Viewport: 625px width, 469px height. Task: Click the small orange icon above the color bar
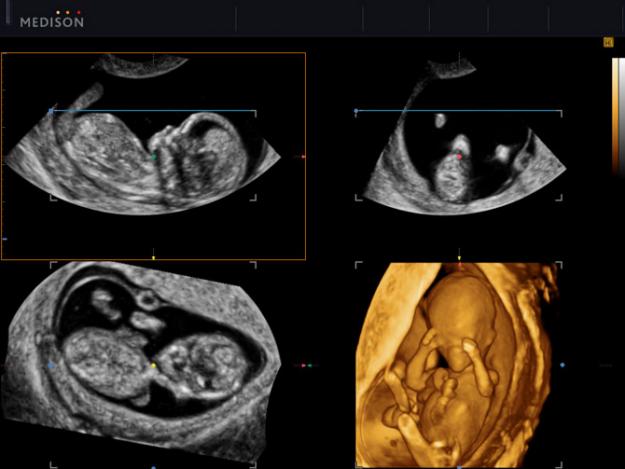coord(608,42)
